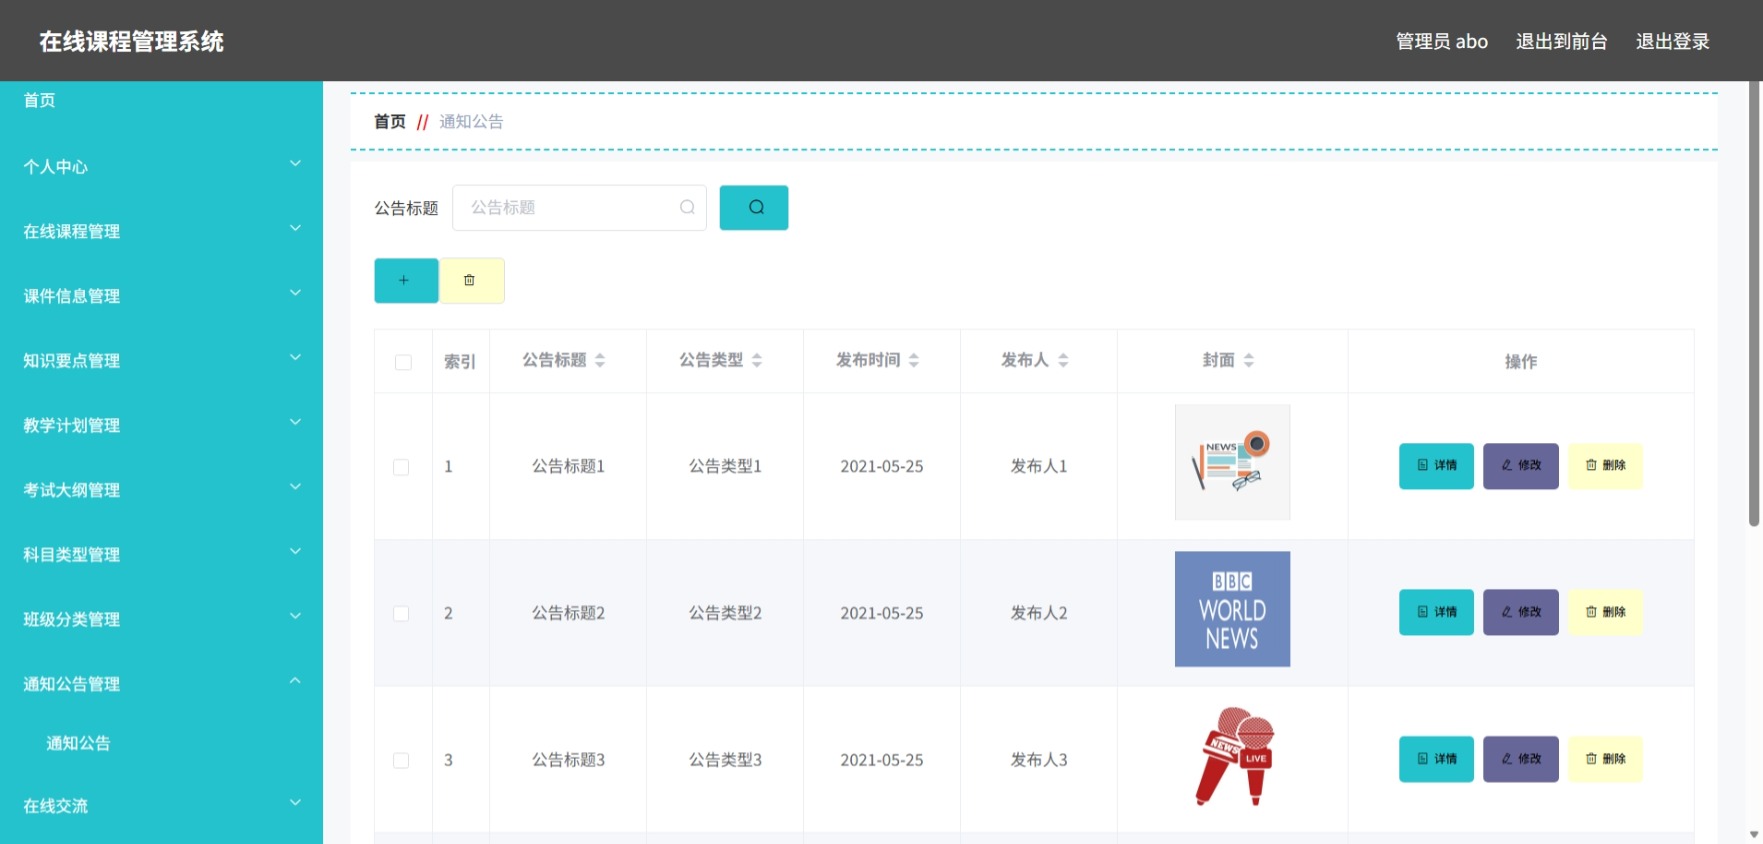Open 详情 for 公告标题3 row

tap(1436, 759)
